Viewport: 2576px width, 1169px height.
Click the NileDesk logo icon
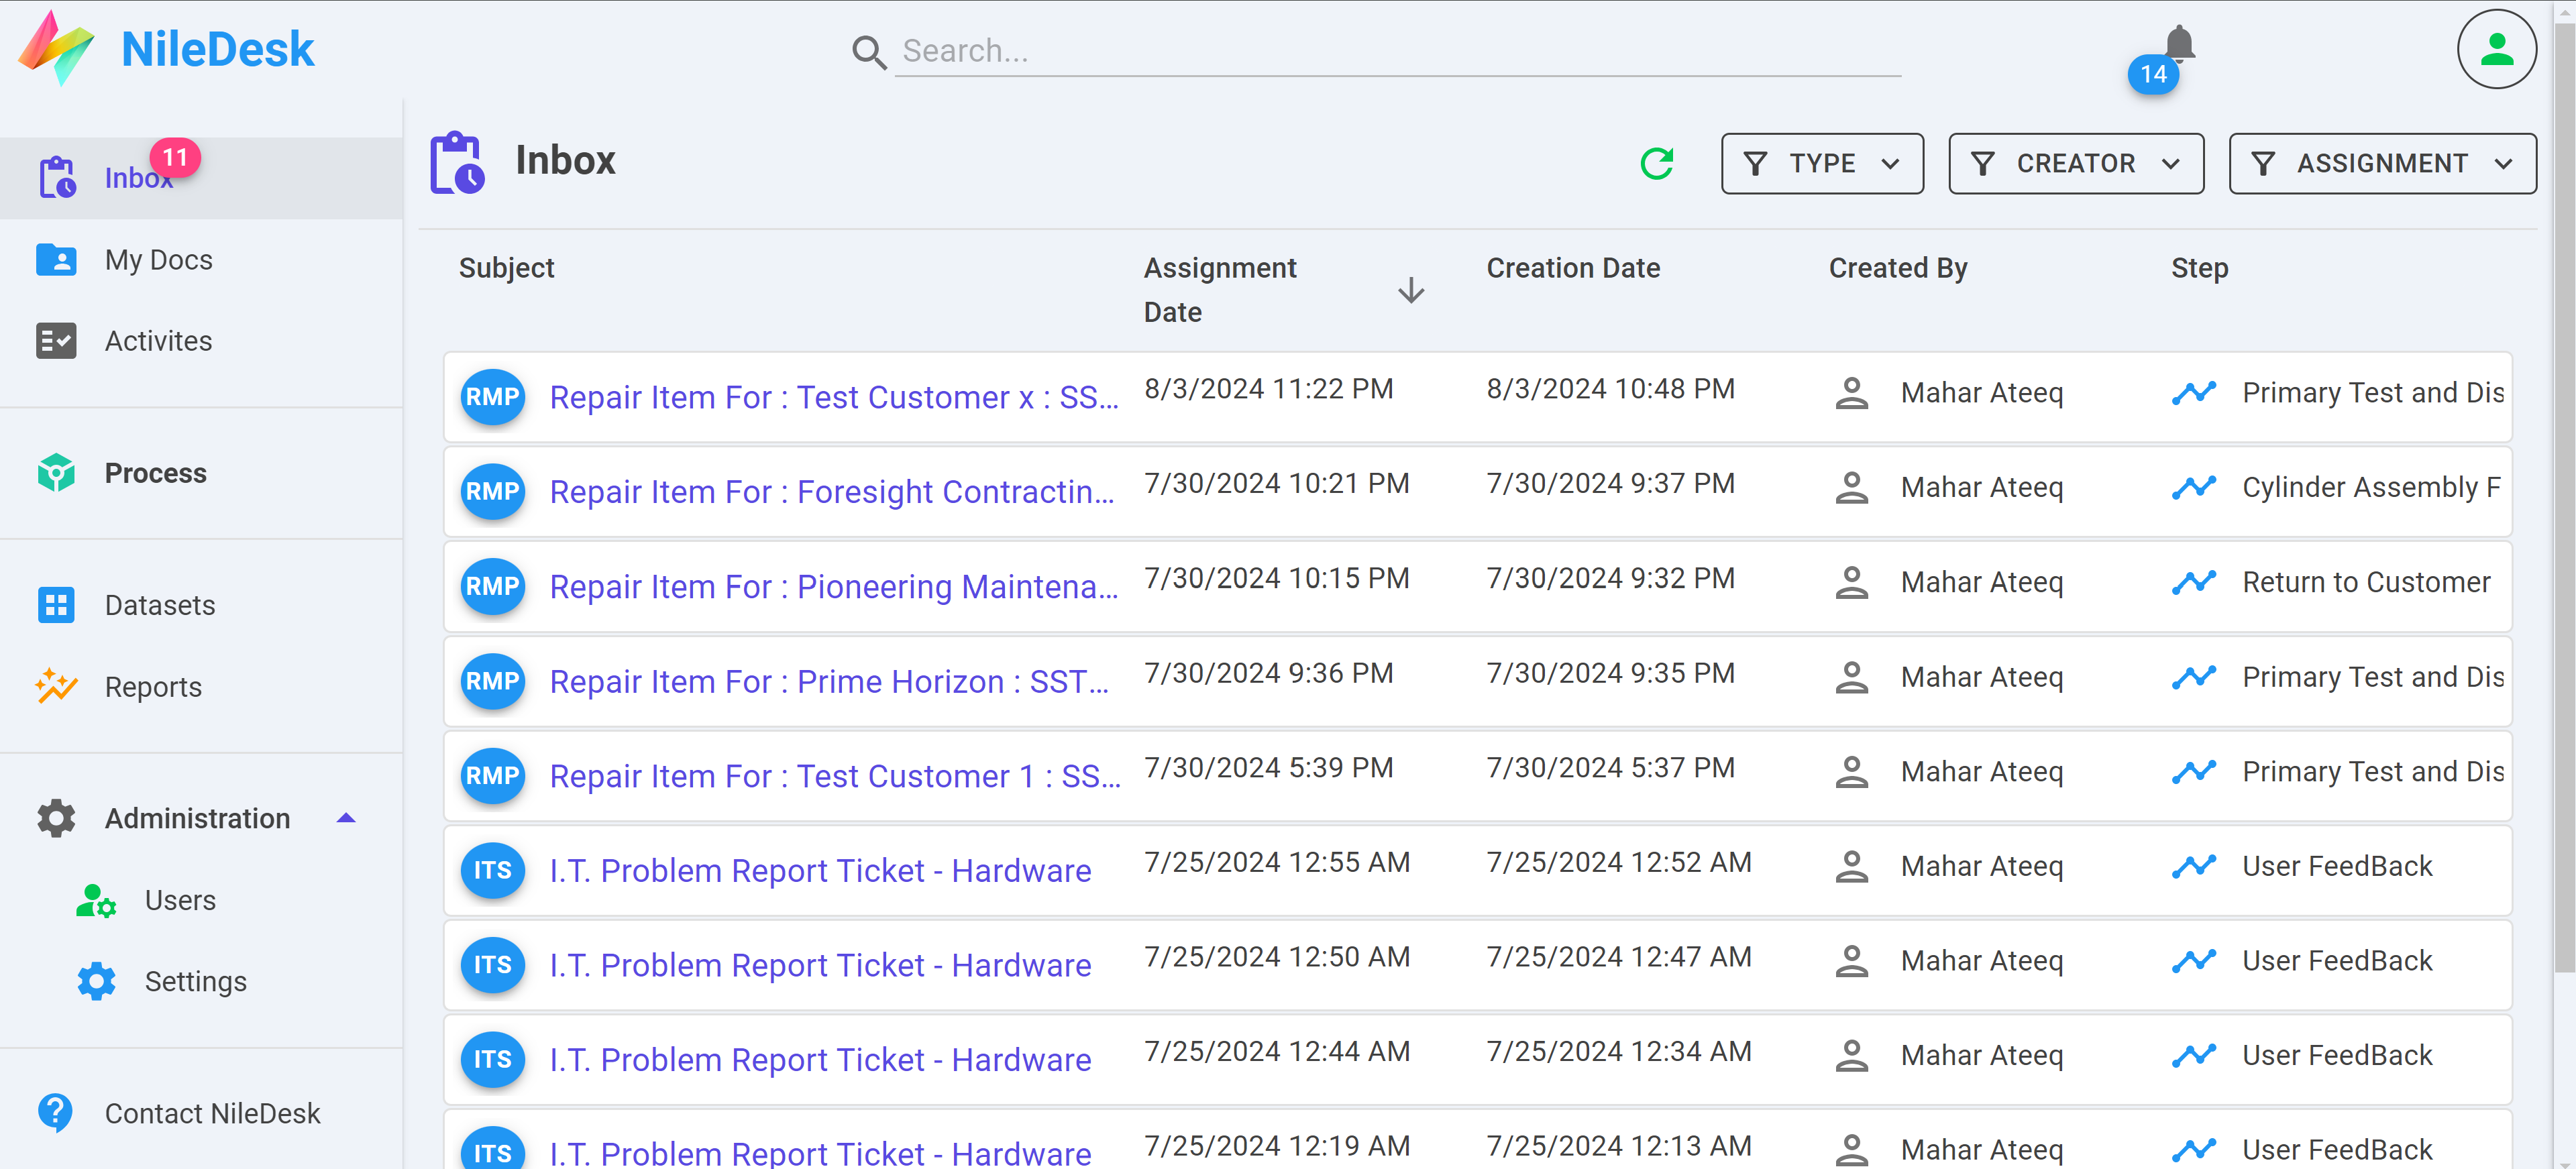point(56,49)
